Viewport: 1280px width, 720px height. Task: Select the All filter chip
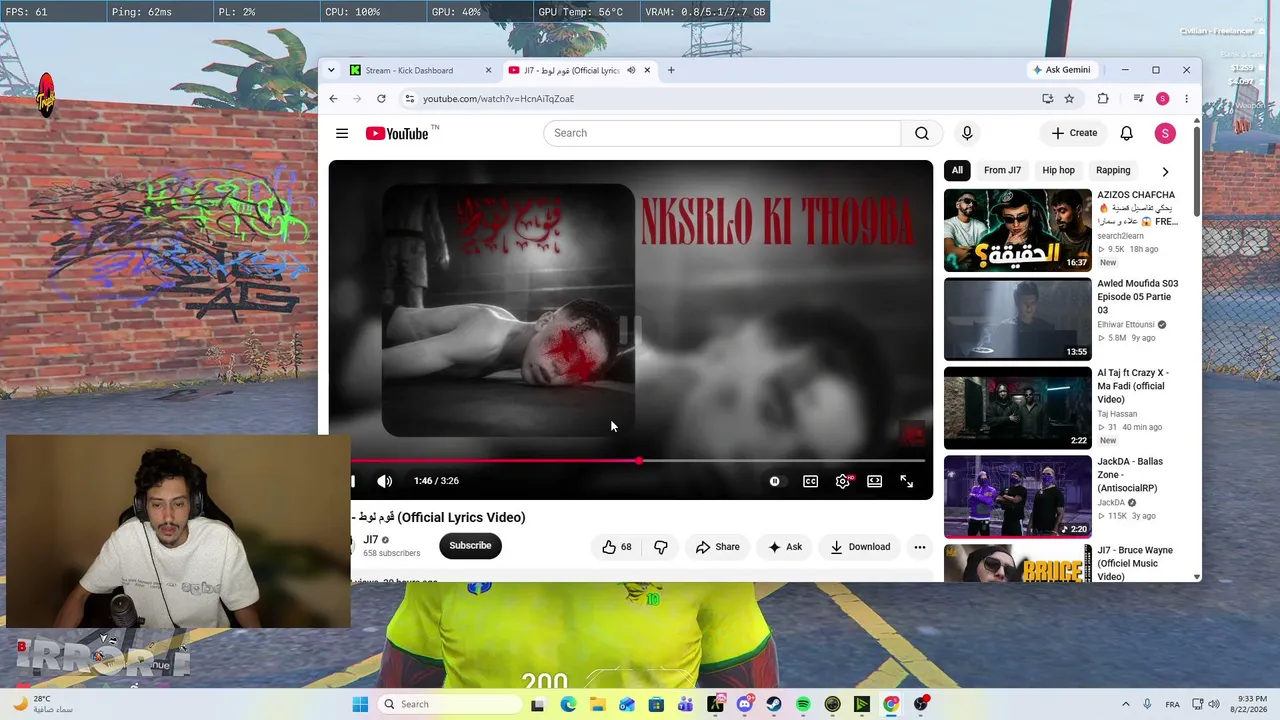[957, 170]
